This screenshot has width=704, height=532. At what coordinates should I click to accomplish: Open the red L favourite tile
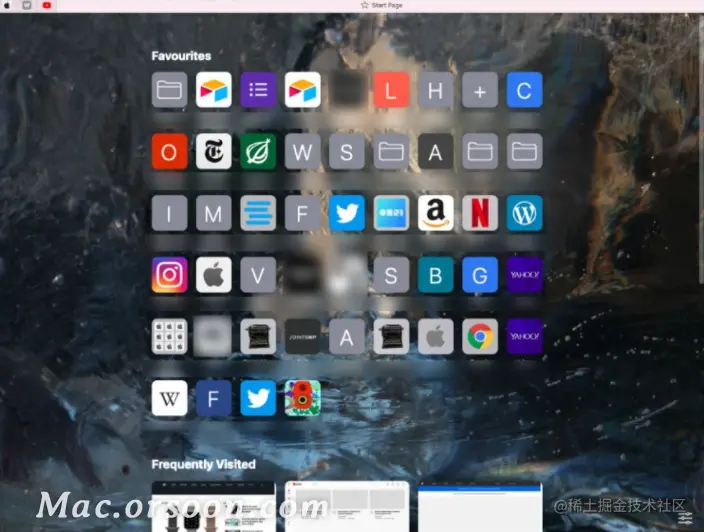[x=391, y=90]
